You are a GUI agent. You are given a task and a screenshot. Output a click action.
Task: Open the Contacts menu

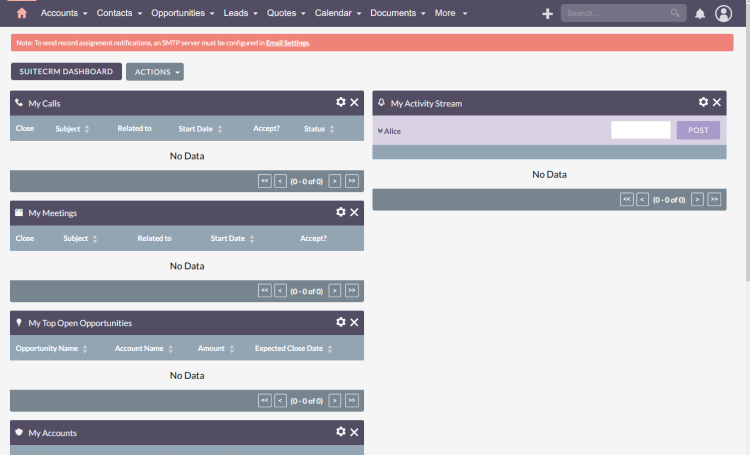pos(119,13)
